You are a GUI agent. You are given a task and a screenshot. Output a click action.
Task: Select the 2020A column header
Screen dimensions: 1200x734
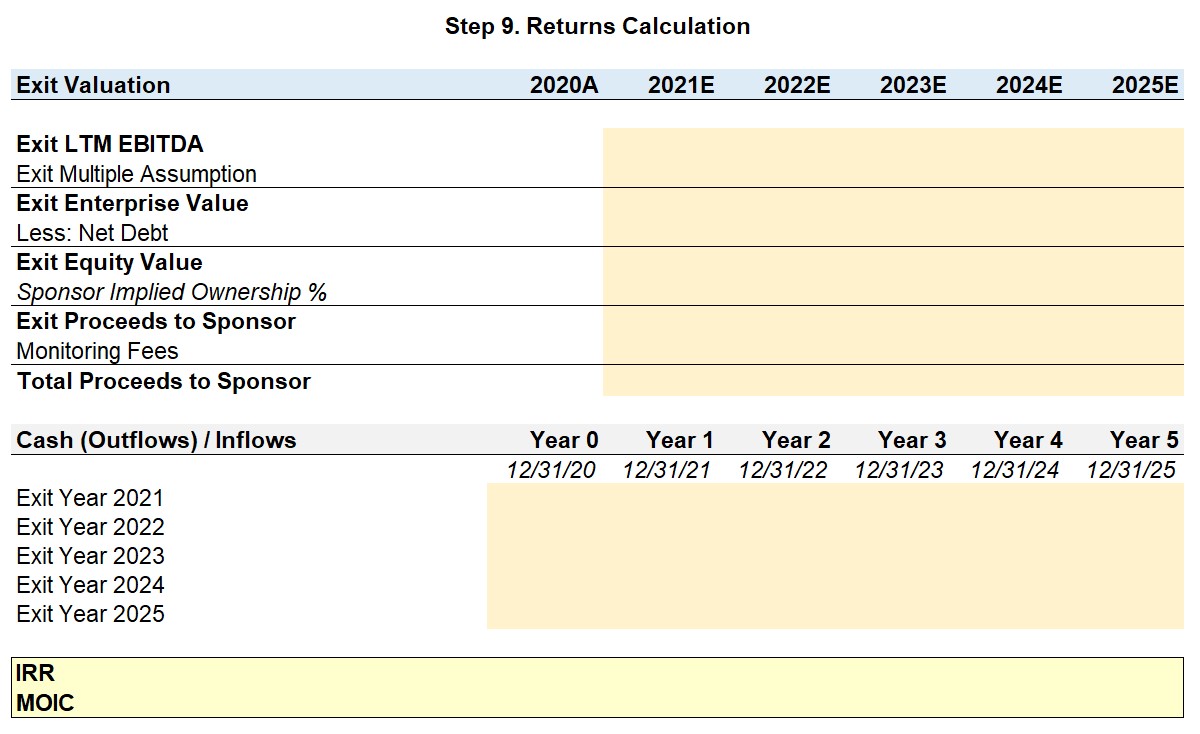[x=564, y=85]
